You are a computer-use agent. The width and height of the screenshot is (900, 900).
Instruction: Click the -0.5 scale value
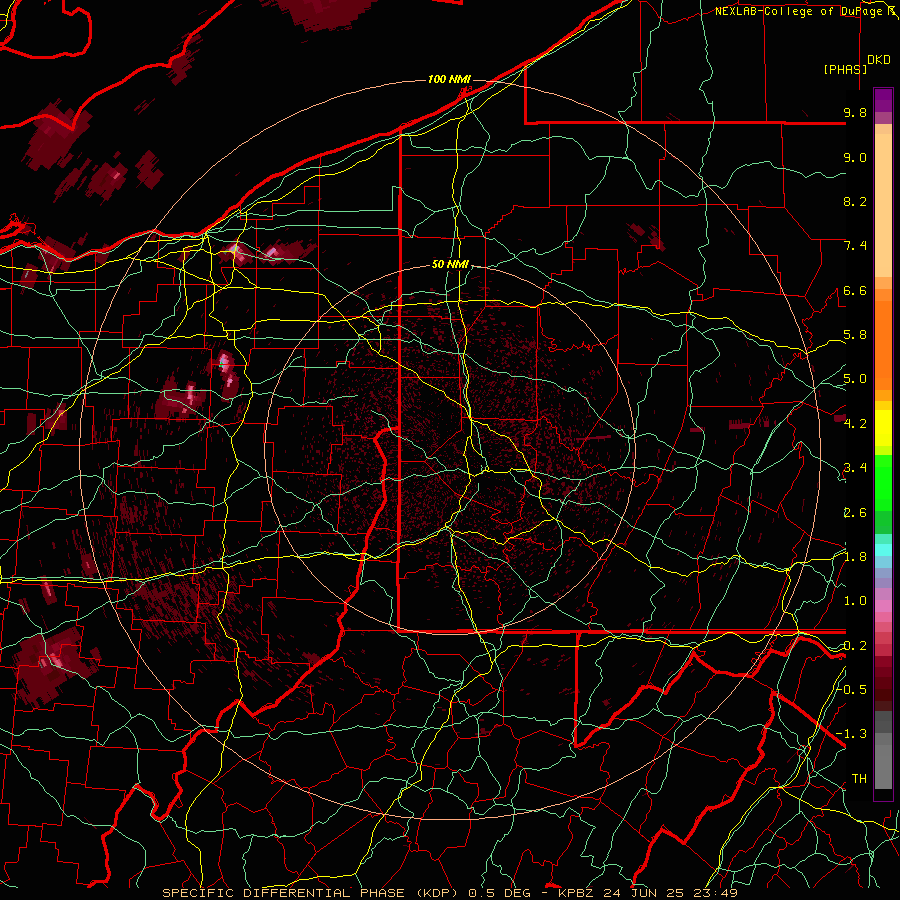tap(852, 689)
